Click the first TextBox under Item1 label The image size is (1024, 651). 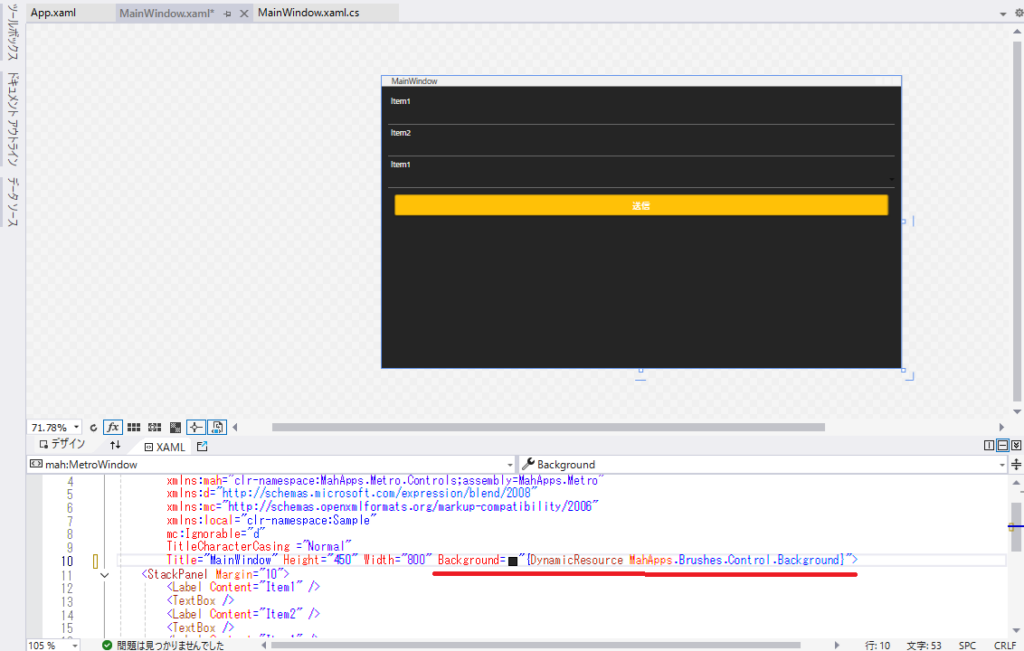pos(641,116)
